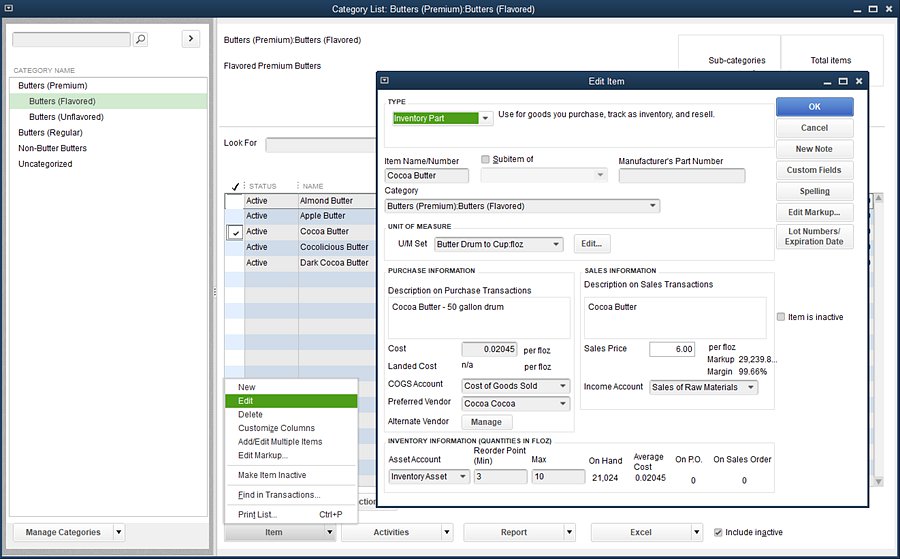Select Make Item Inactive menu entry
This screenshot has height=559, width=900.
(272, 475)
